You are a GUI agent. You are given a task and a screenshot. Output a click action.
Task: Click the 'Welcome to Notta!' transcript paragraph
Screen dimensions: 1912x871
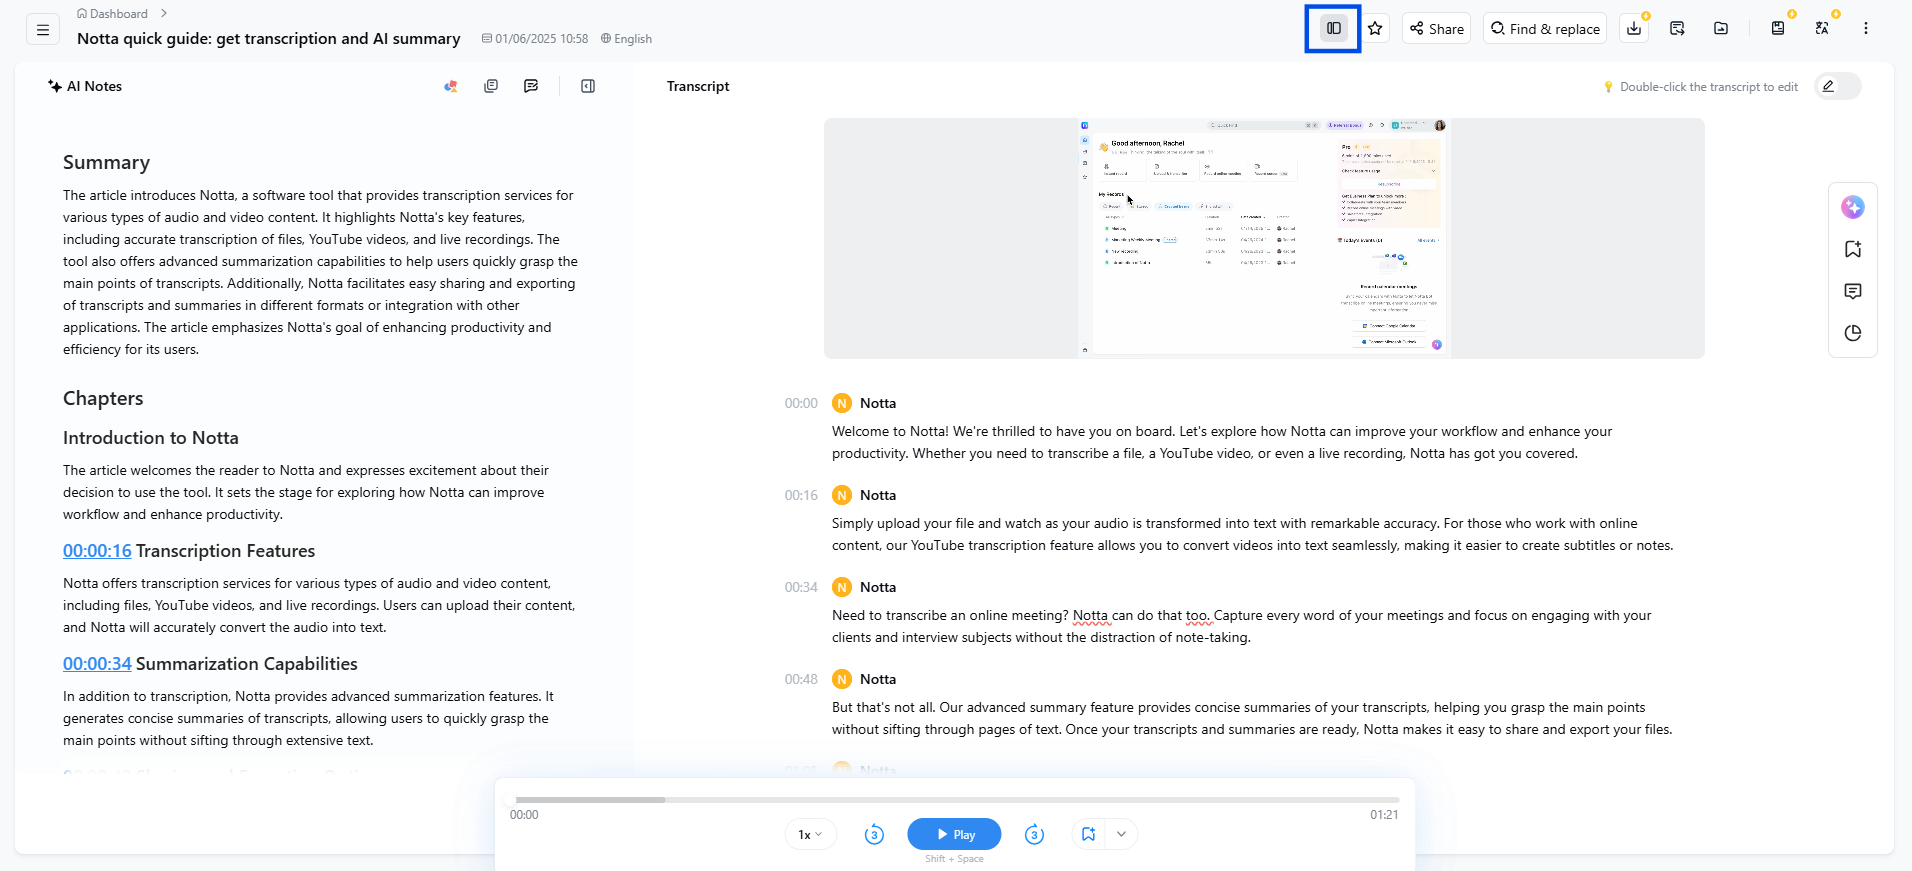(x=1222, y=443)
